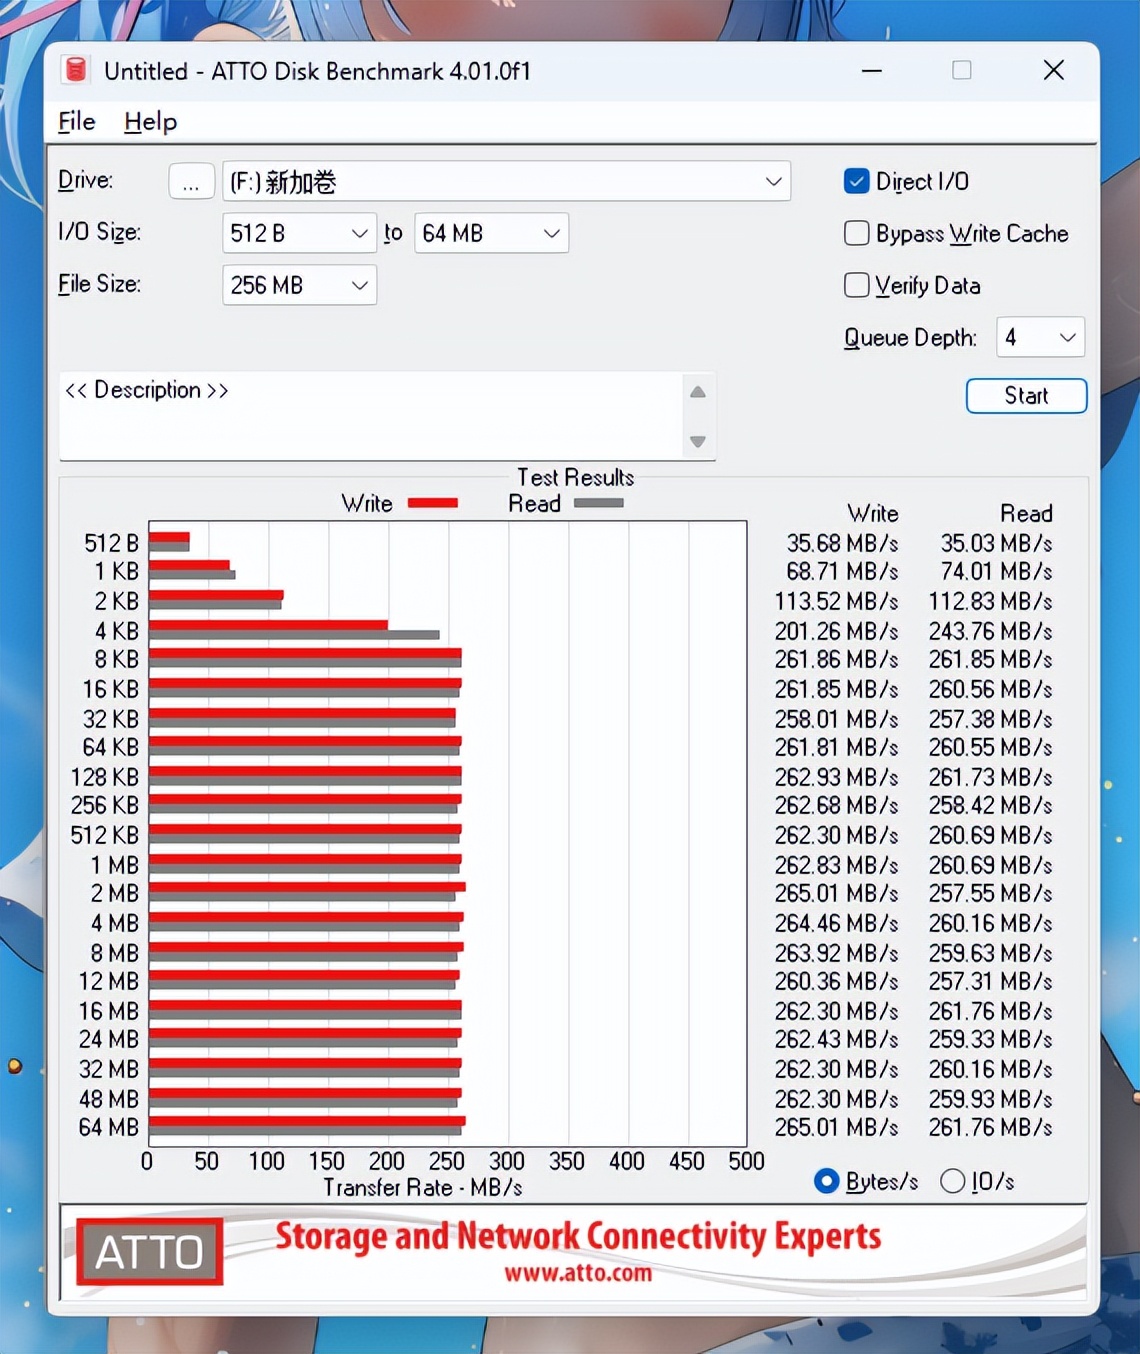
Task: Maximize the ATTO Disk Benchmark window
Action: point(962,70)
